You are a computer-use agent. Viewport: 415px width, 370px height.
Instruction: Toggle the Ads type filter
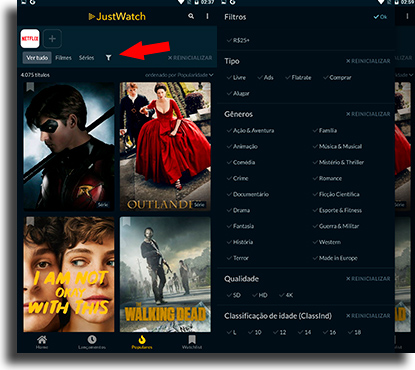pos(265,77)
